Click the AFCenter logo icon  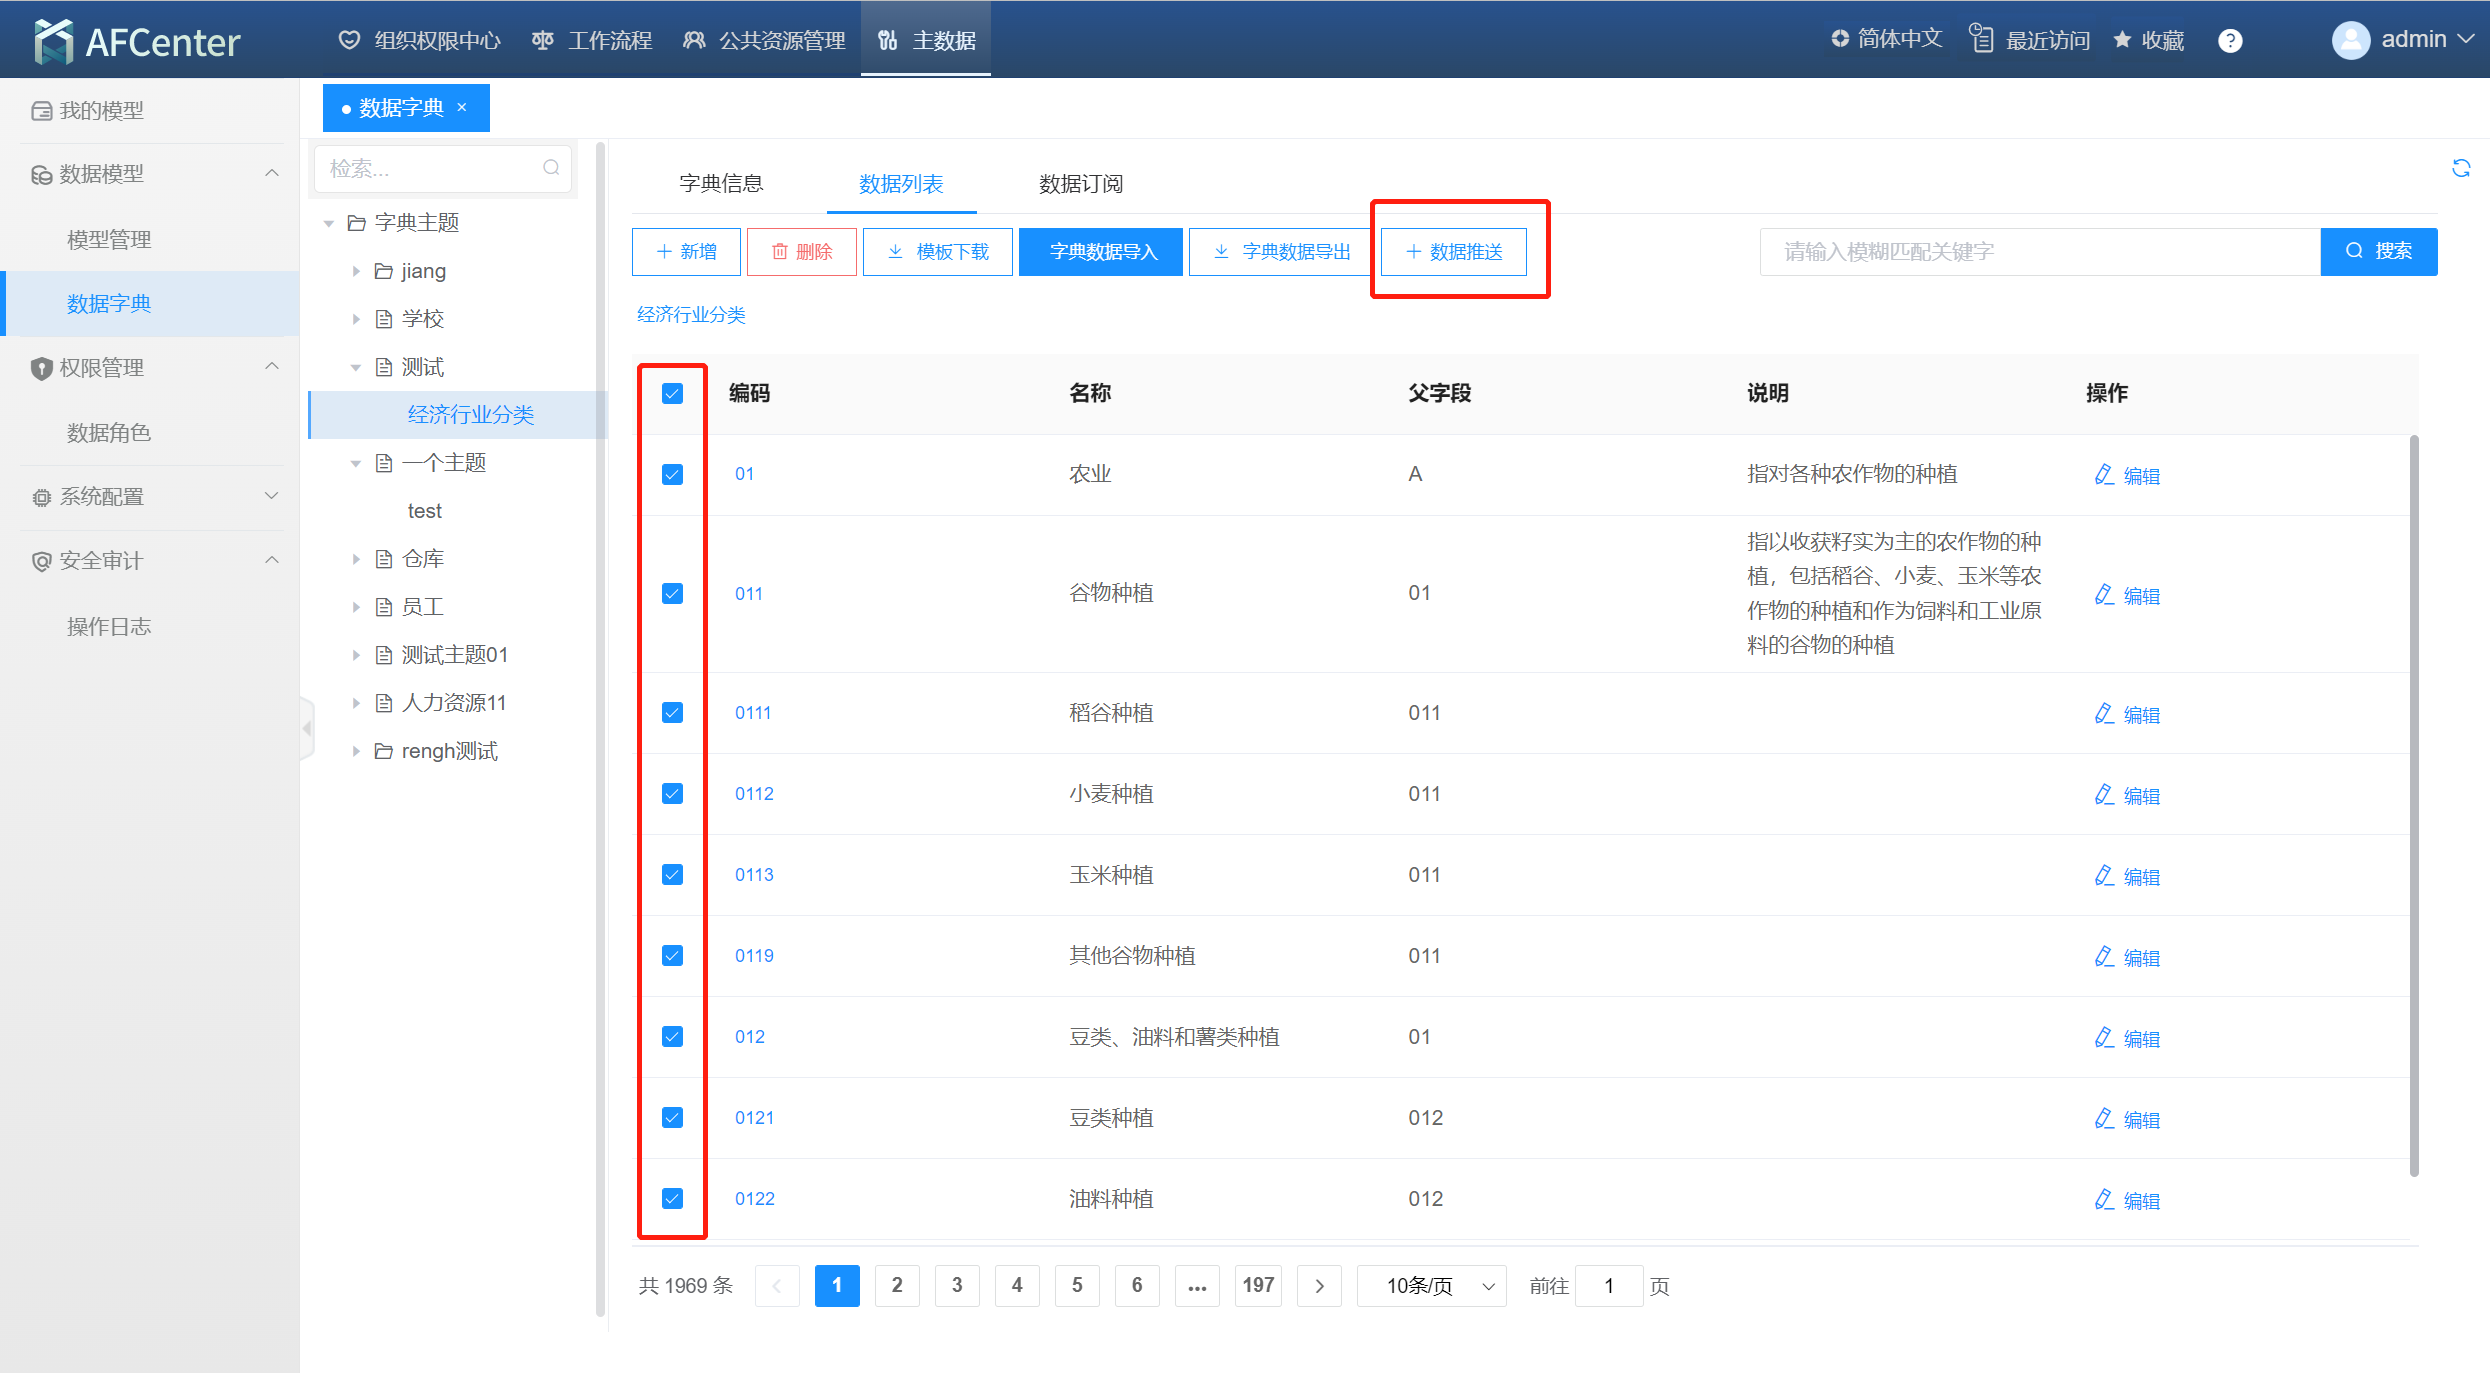pyautogui.click(x=53, y=41)
